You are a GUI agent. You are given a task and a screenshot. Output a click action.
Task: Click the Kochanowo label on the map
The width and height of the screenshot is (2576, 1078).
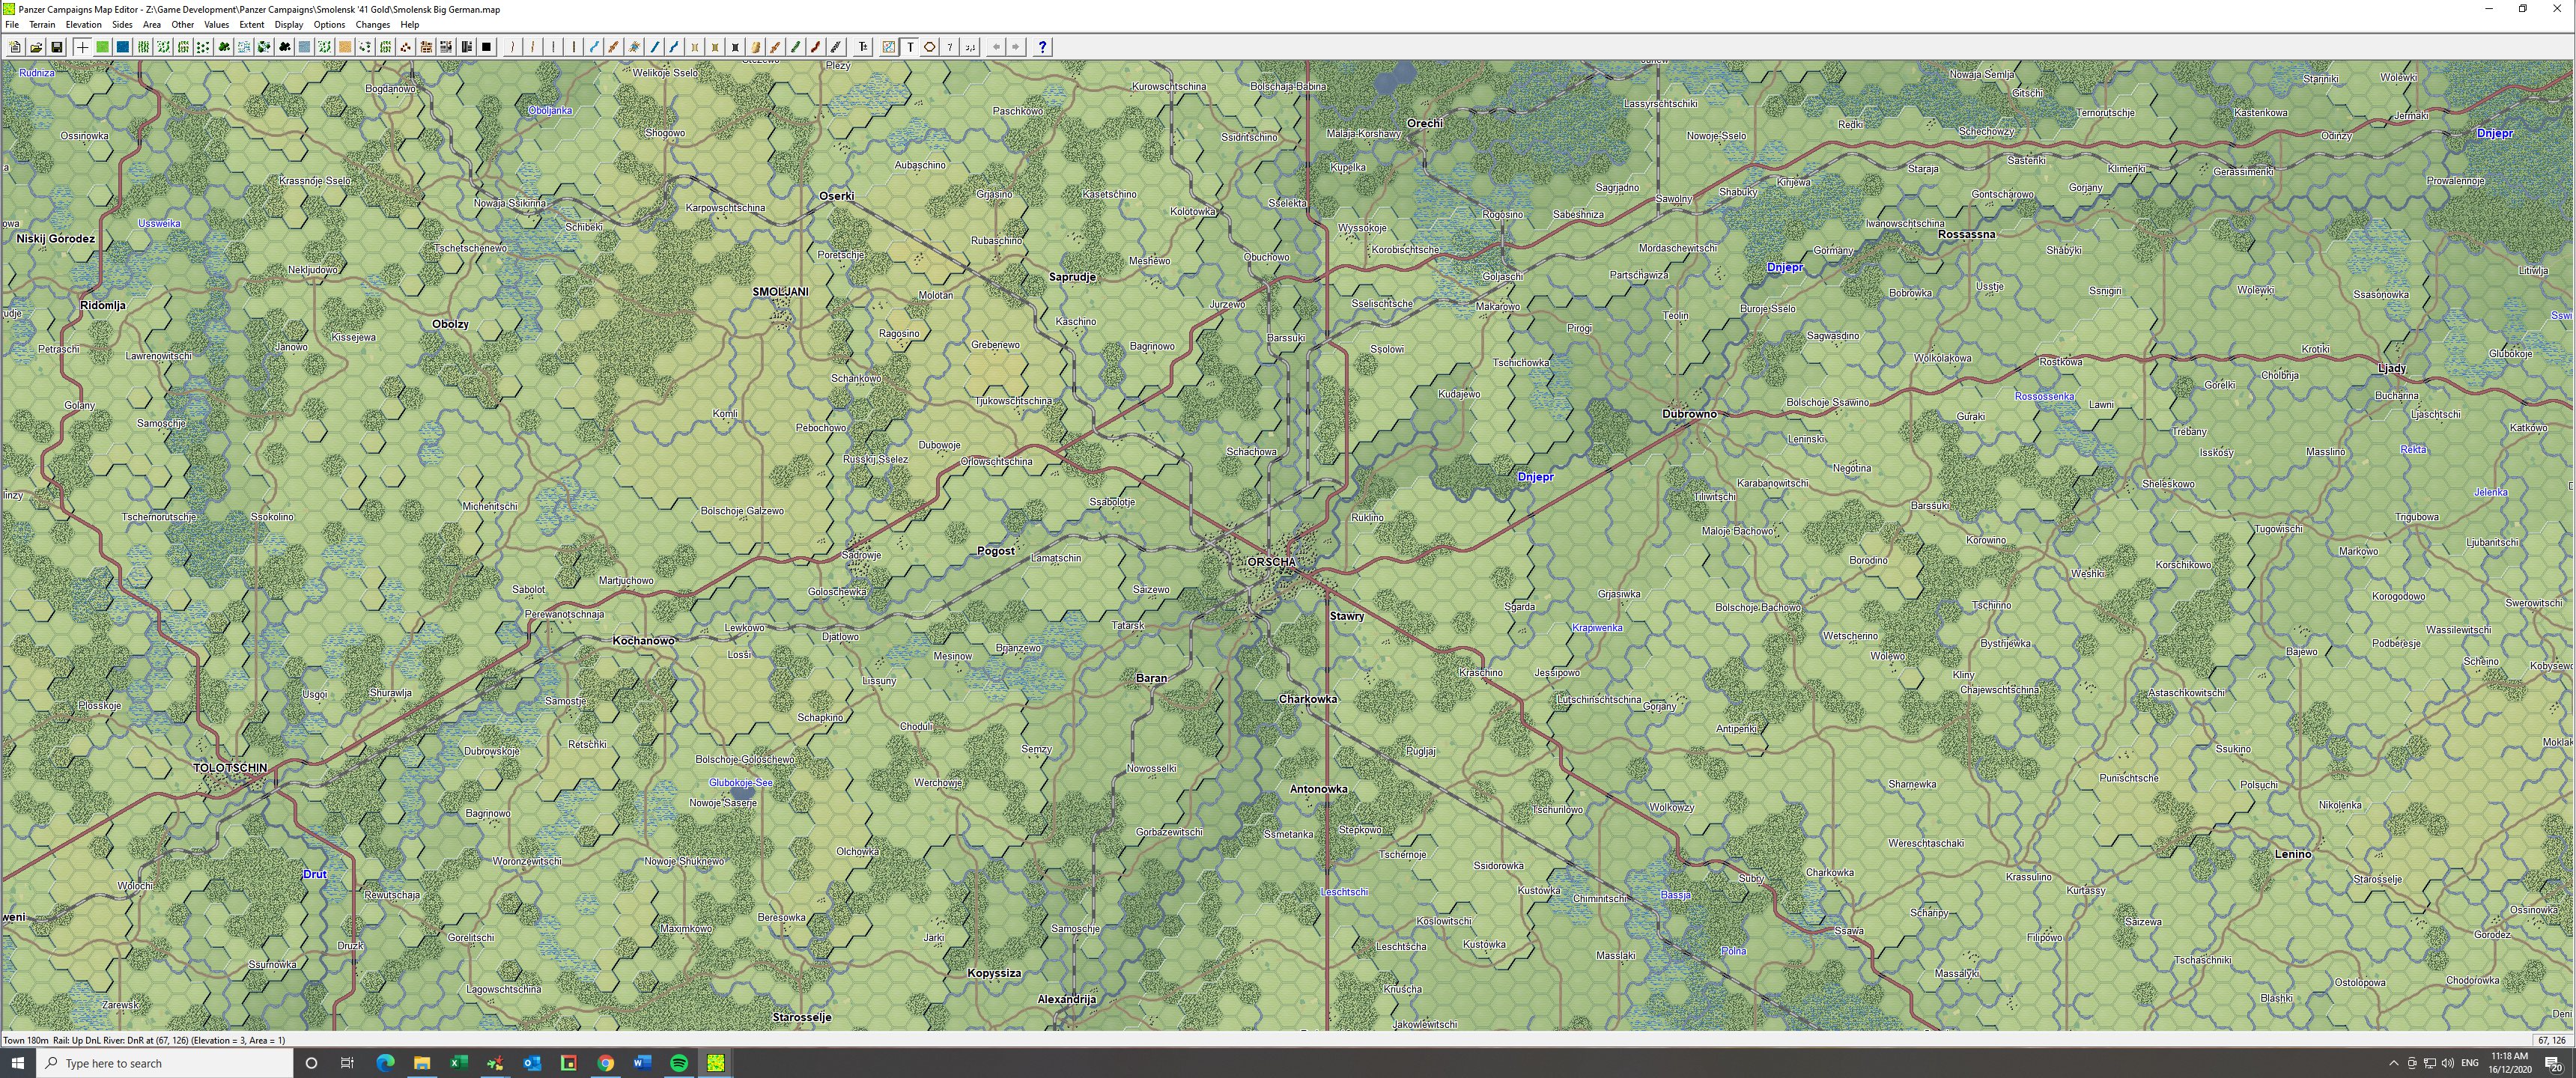[644, 641]
